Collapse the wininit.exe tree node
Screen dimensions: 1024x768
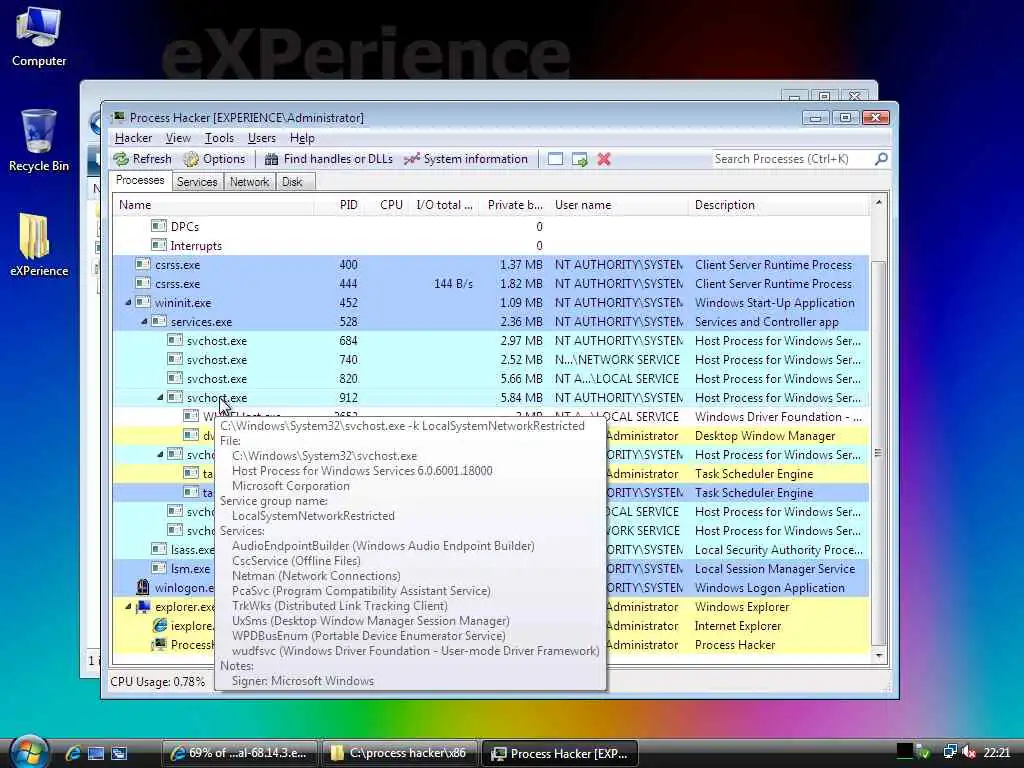pyautogui.click(x=128, y=302)
